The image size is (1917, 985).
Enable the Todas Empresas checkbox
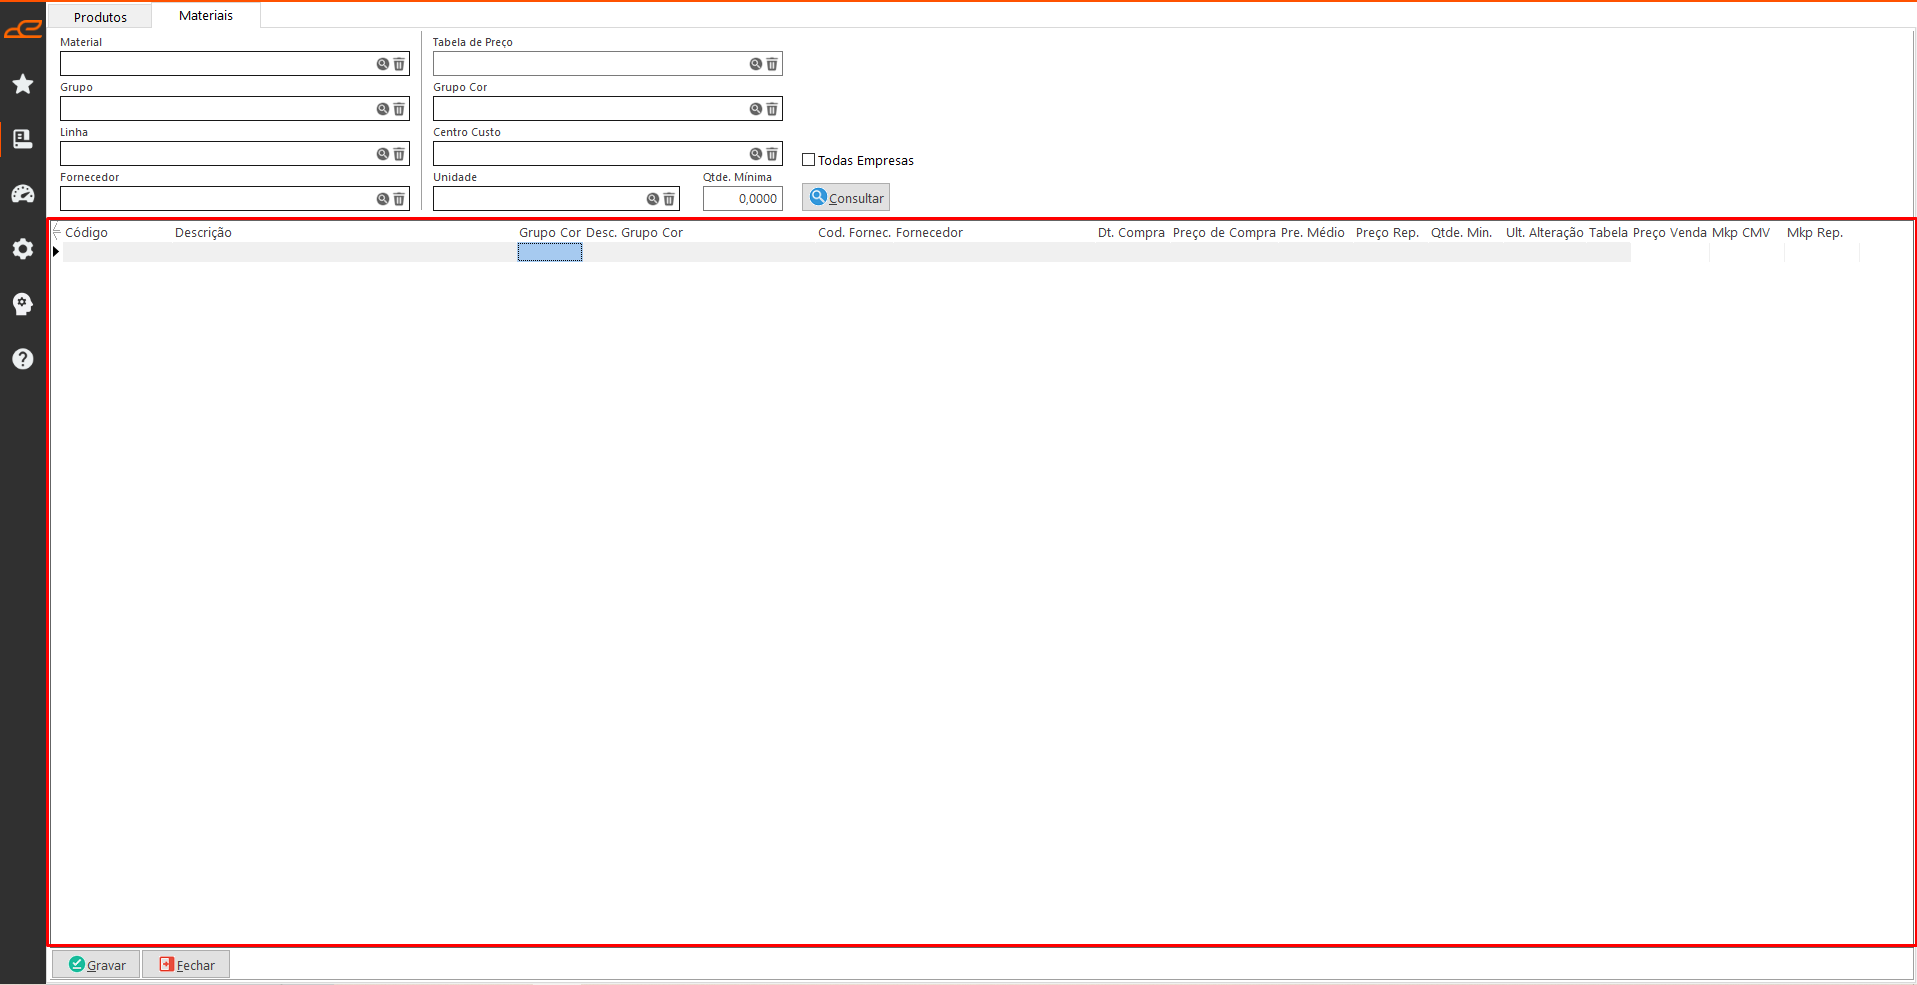[x=809, y=160]
